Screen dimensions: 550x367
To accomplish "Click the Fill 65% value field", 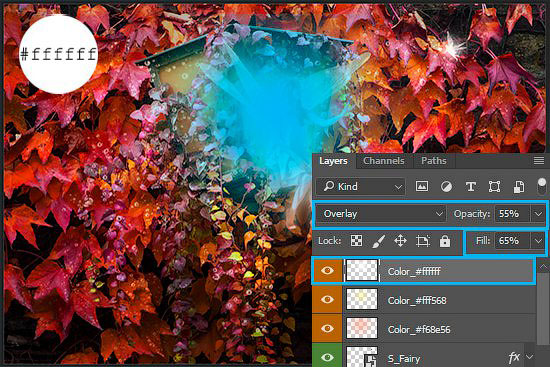I will pos(511,241).
